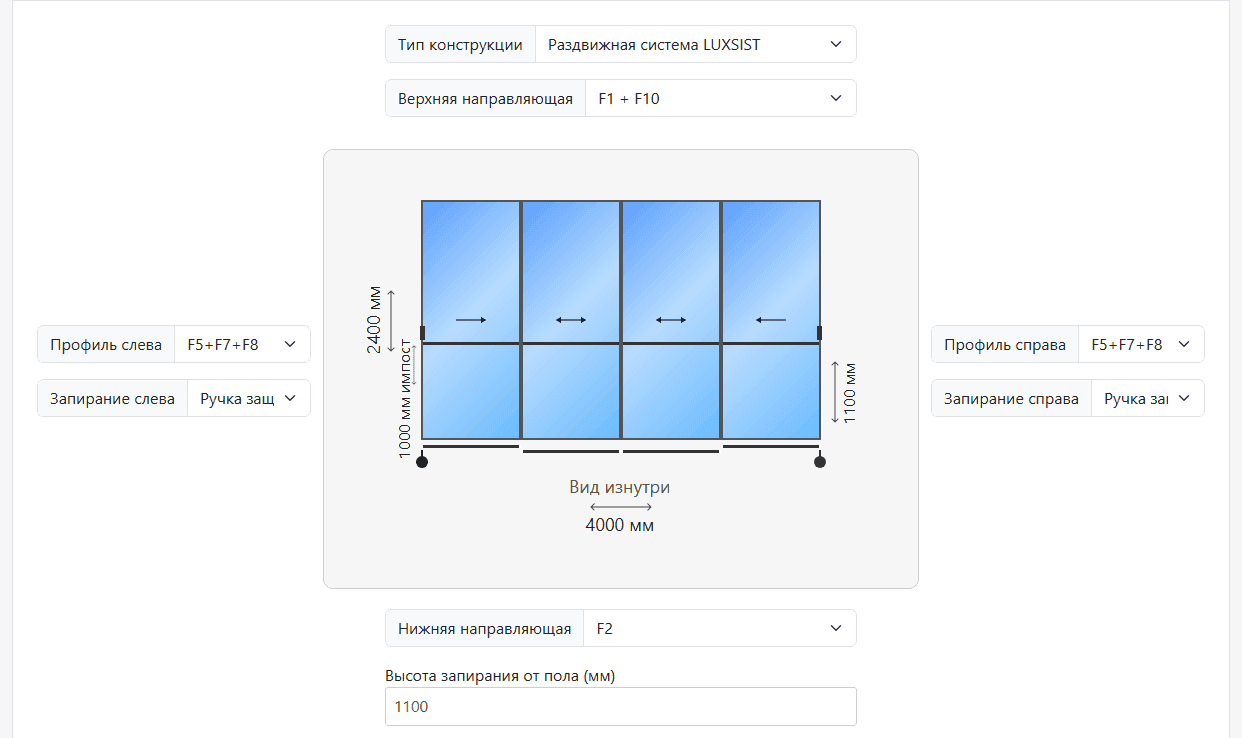
Task: Expand the Запирание справа selector
Action: point(1147,398)
